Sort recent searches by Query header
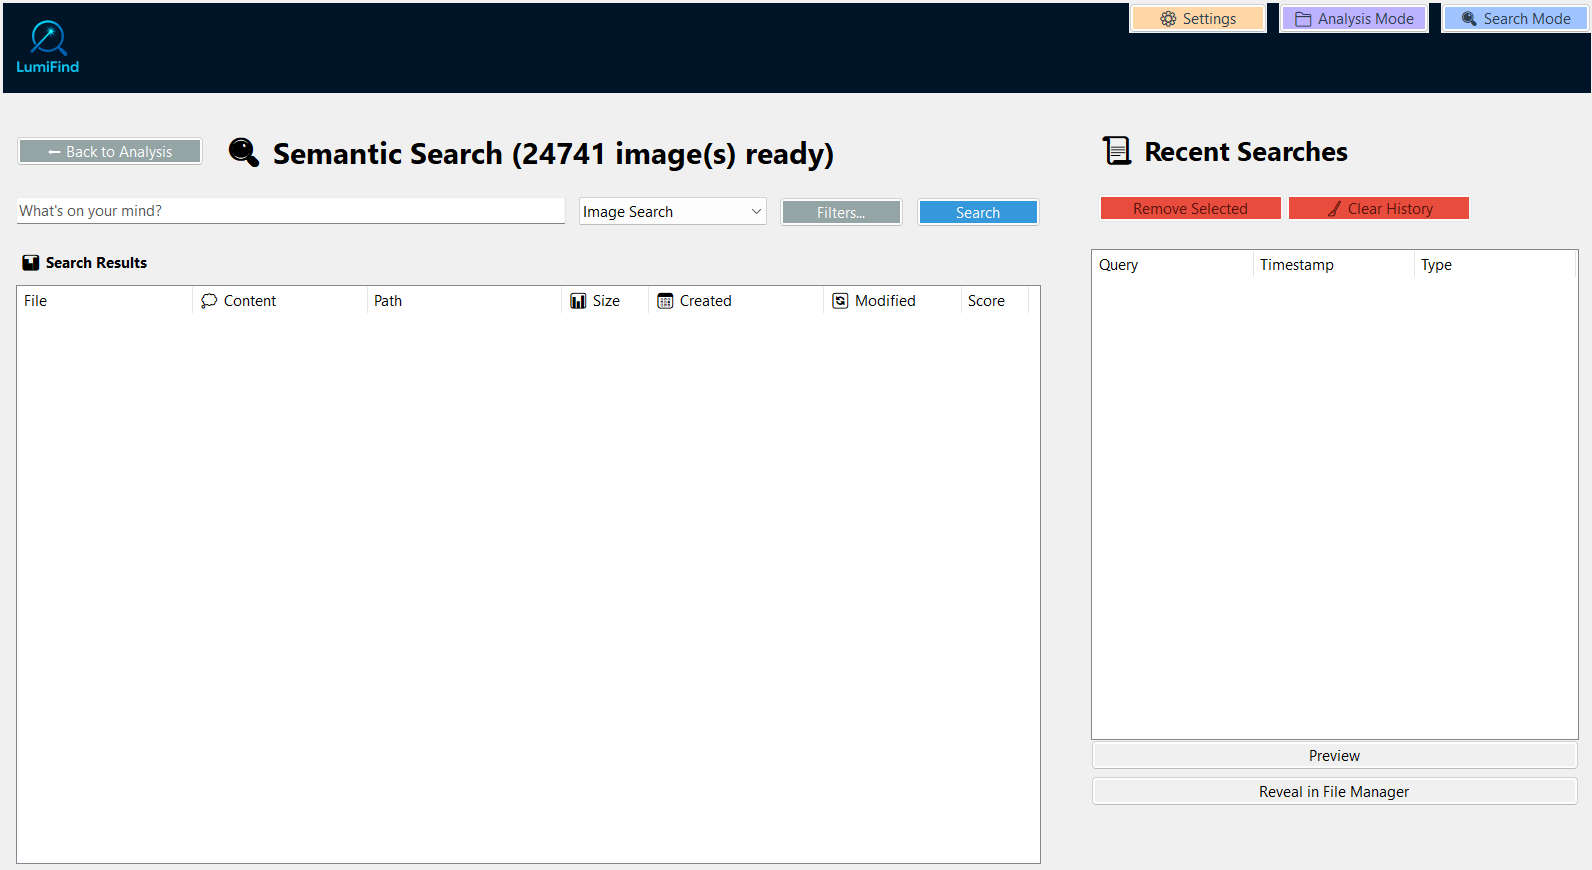1592x870 pixels. click(1173, 265)
